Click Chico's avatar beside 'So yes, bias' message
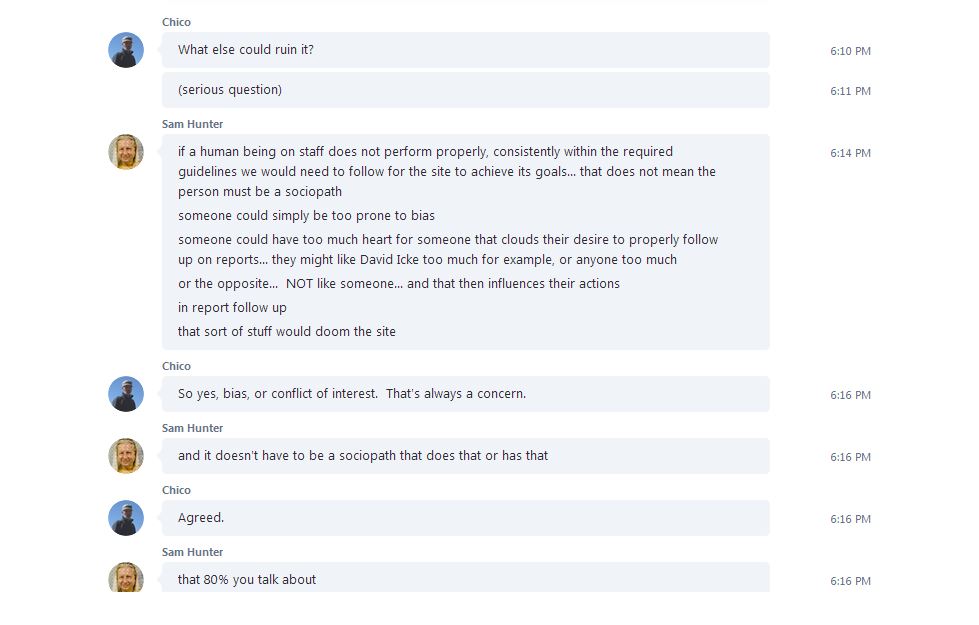 [x=126, y=394]
